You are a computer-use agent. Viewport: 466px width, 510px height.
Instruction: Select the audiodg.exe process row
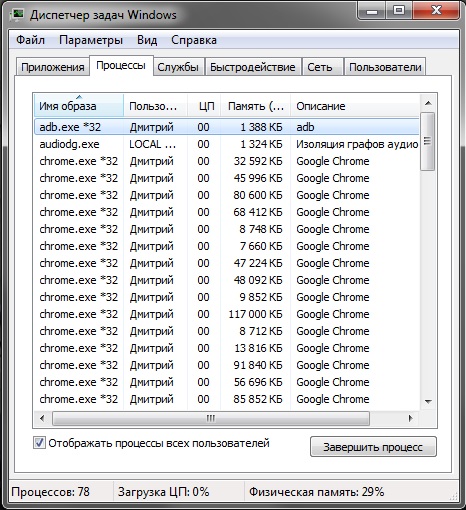[x=227, y=144]
